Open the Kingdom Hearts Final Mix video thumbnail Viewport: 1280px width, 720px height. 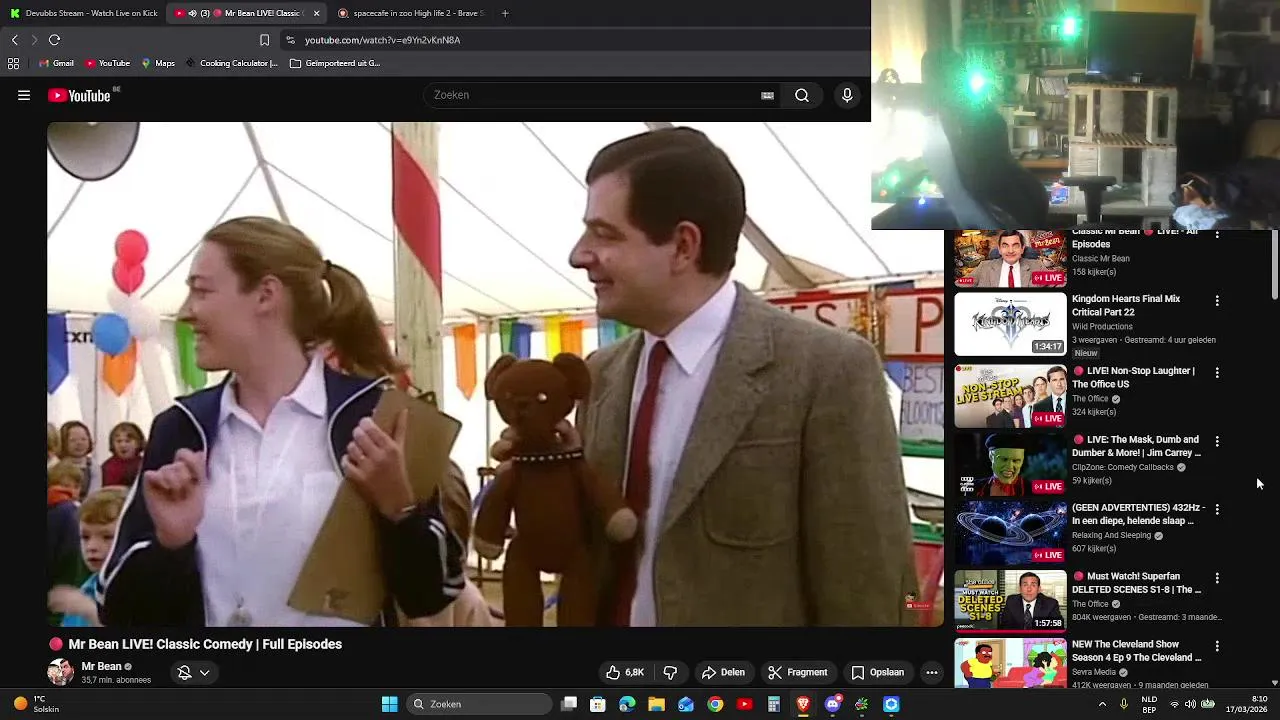click(1010, 324)
